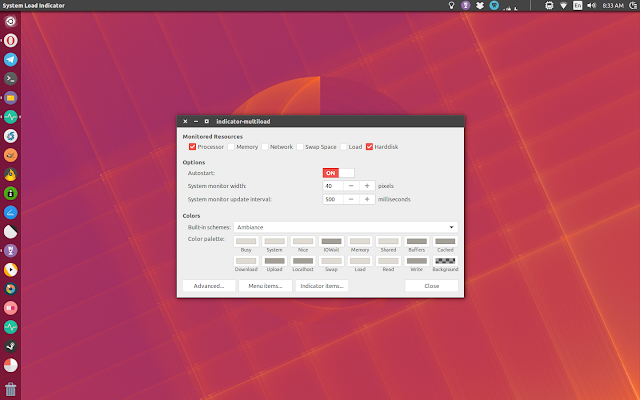640x400 pixels.
Task: Click the monitor width value field
Action: (x=333, y=186)
